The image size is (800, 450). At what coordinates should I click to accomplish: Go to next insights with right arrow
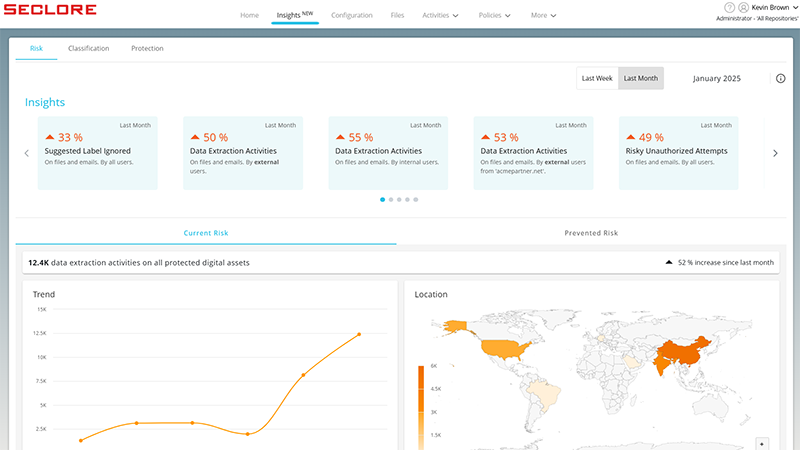[775, 153]
